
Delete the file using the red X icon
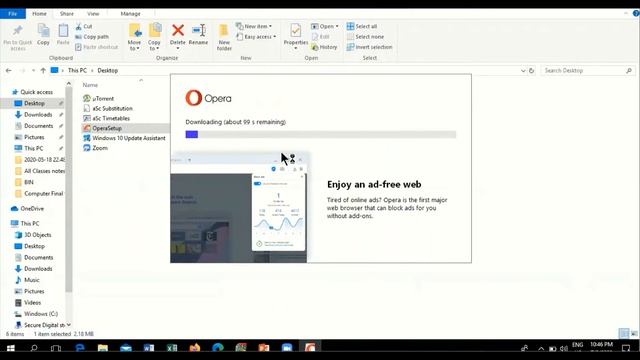click(178, 30)
